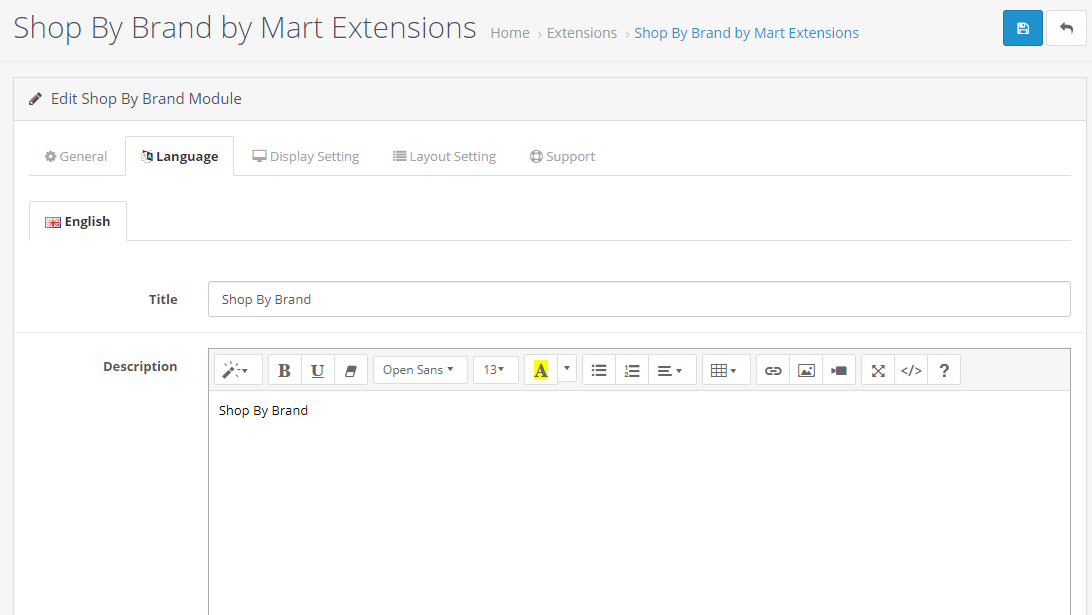Insert a picture in the description
Screen dimensions: 1092x615
pyautogui.click(x=806, y=371)
